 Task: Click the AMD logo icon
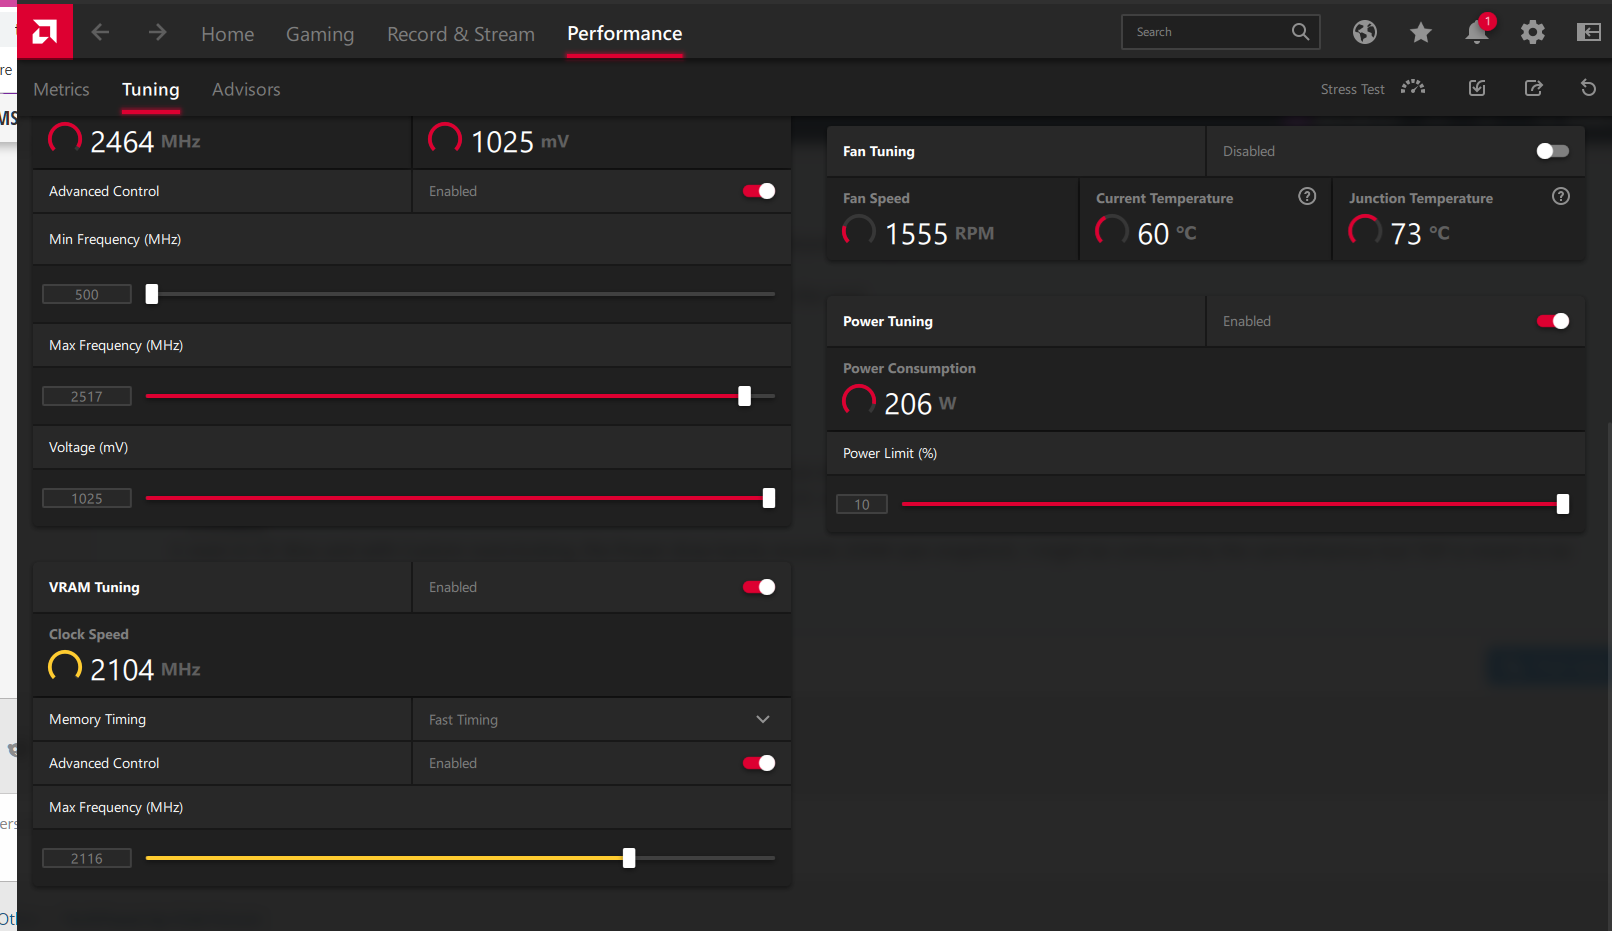pos(45,32)
